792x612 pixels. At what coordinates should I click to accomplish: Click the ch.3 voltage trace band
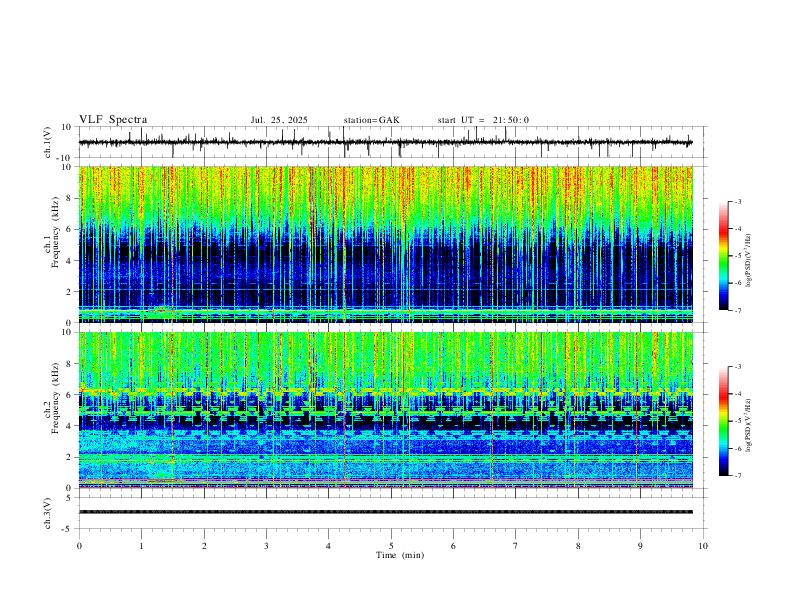(385, 512)
